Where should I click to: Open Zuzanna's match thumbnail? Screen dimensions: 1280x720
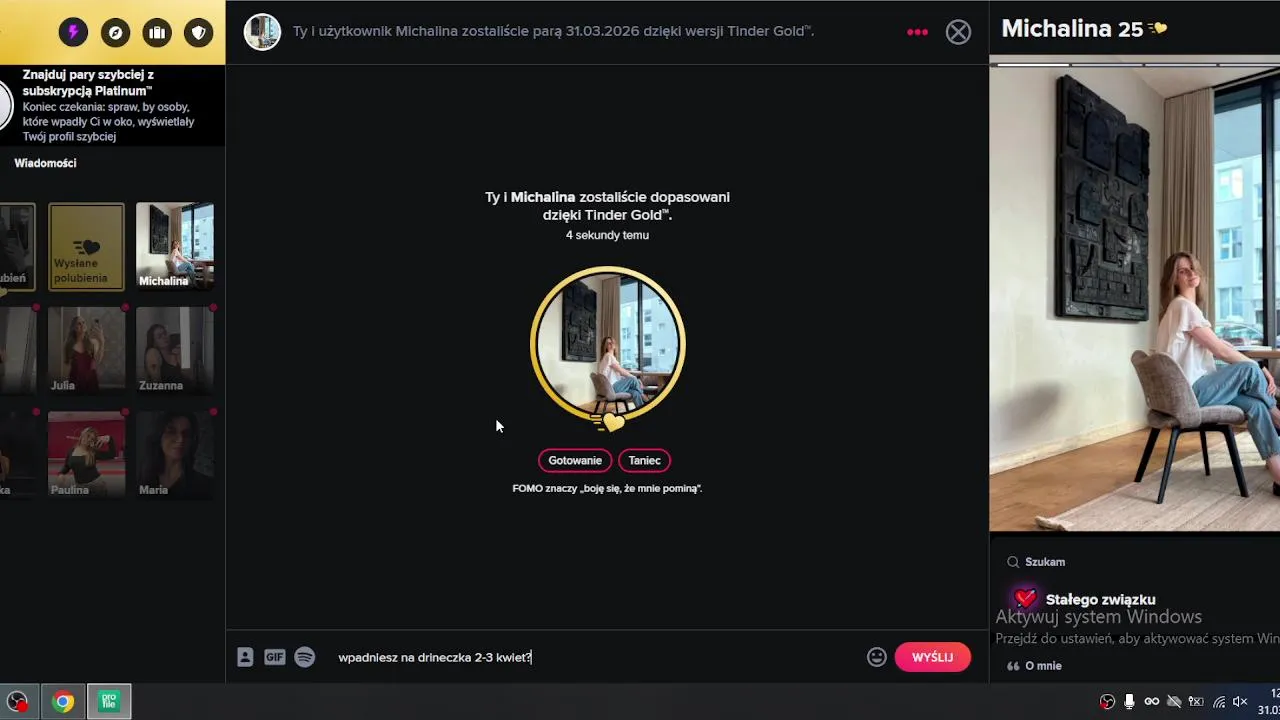point(175,350)
